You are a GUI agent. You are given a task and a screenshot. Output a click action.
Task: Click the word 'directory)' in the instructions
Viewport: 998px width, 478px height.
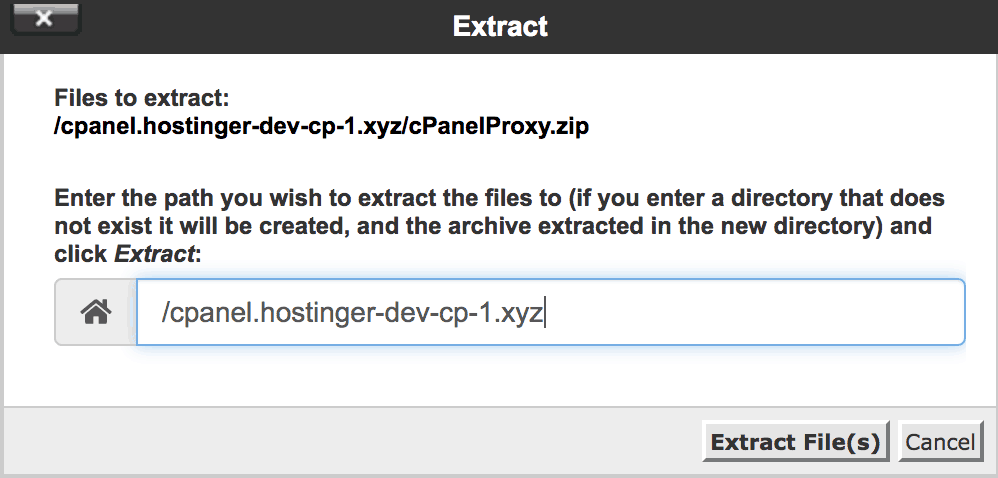[822, 226]
